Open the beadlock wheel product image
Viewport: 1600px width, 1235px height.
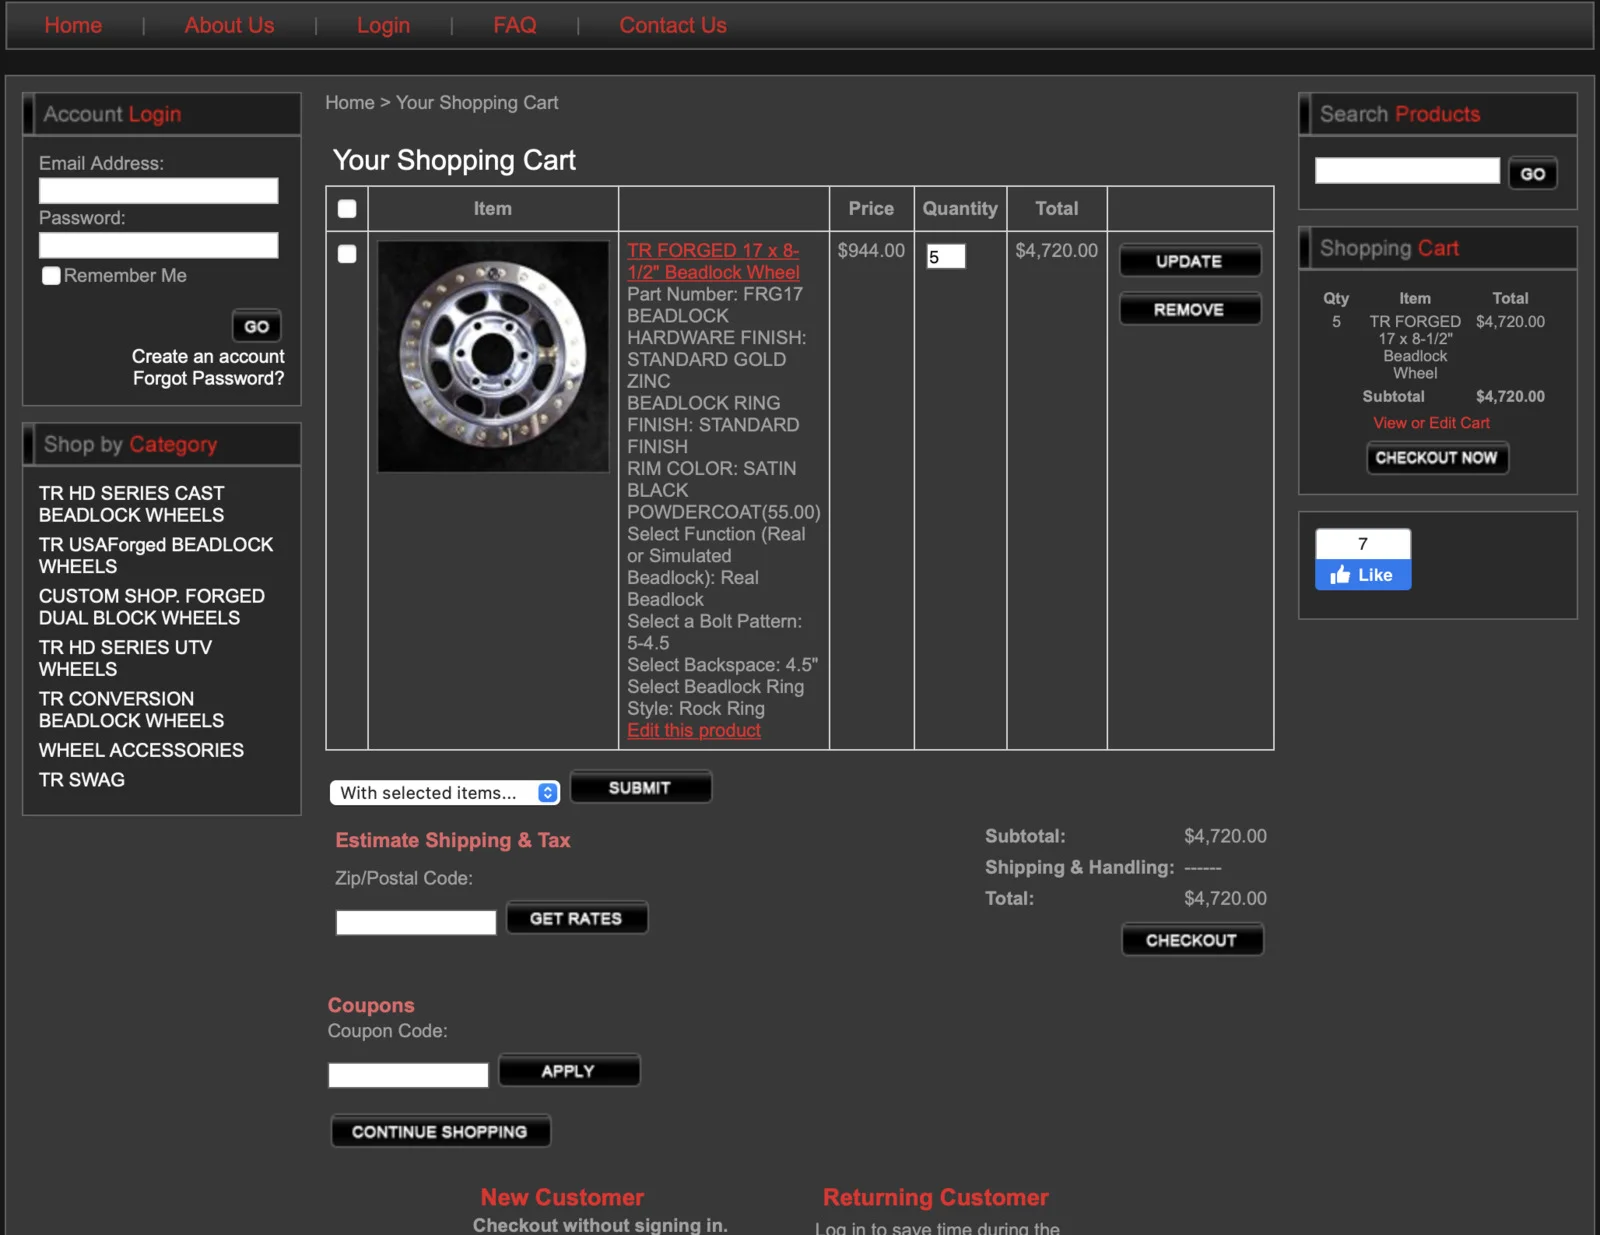click(493, 356)
